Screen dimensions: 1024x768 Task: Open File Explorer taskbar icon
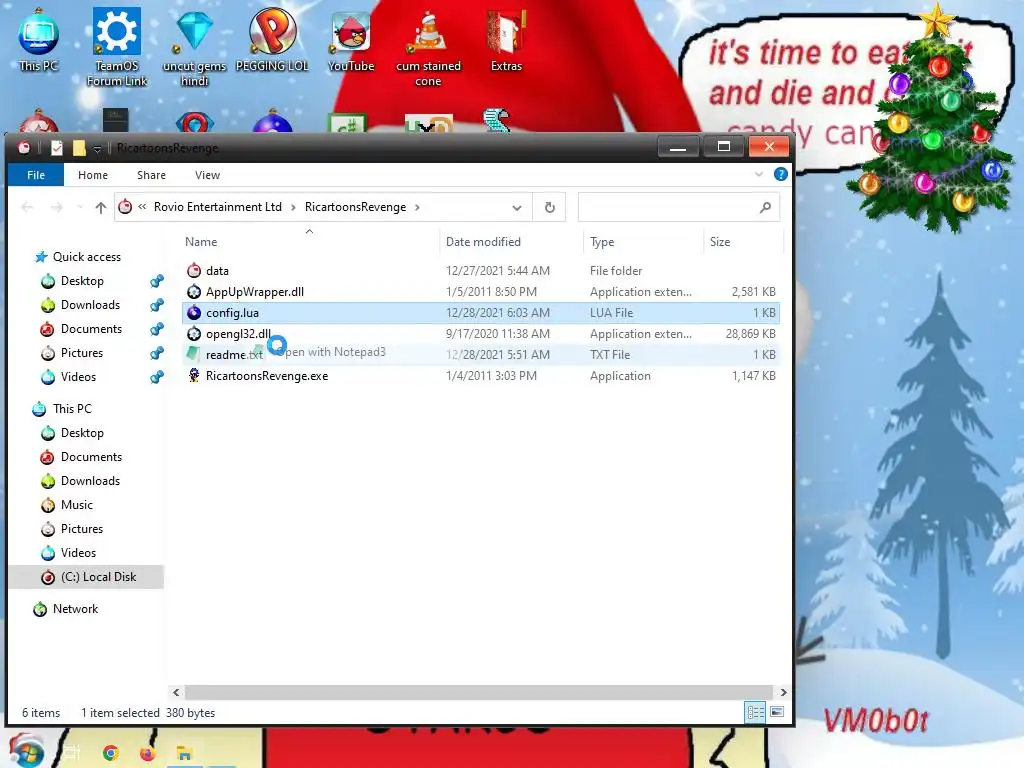pos(184,753)
